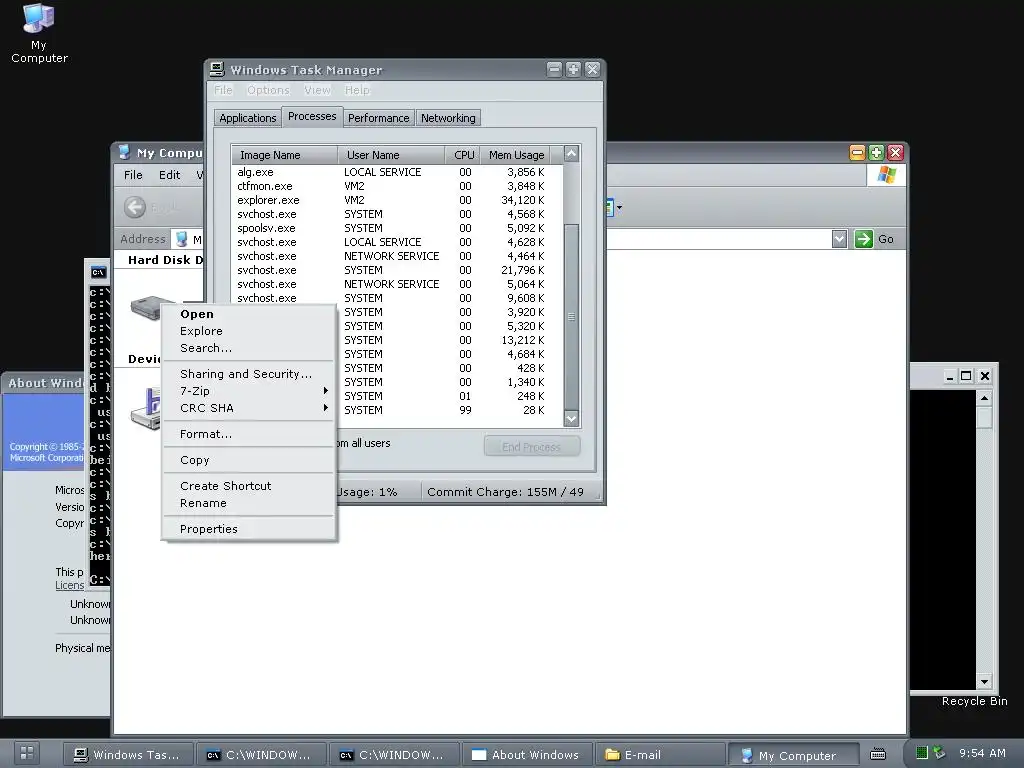
Task: Choose Format... from the context menu
Action: pos(249,434)
